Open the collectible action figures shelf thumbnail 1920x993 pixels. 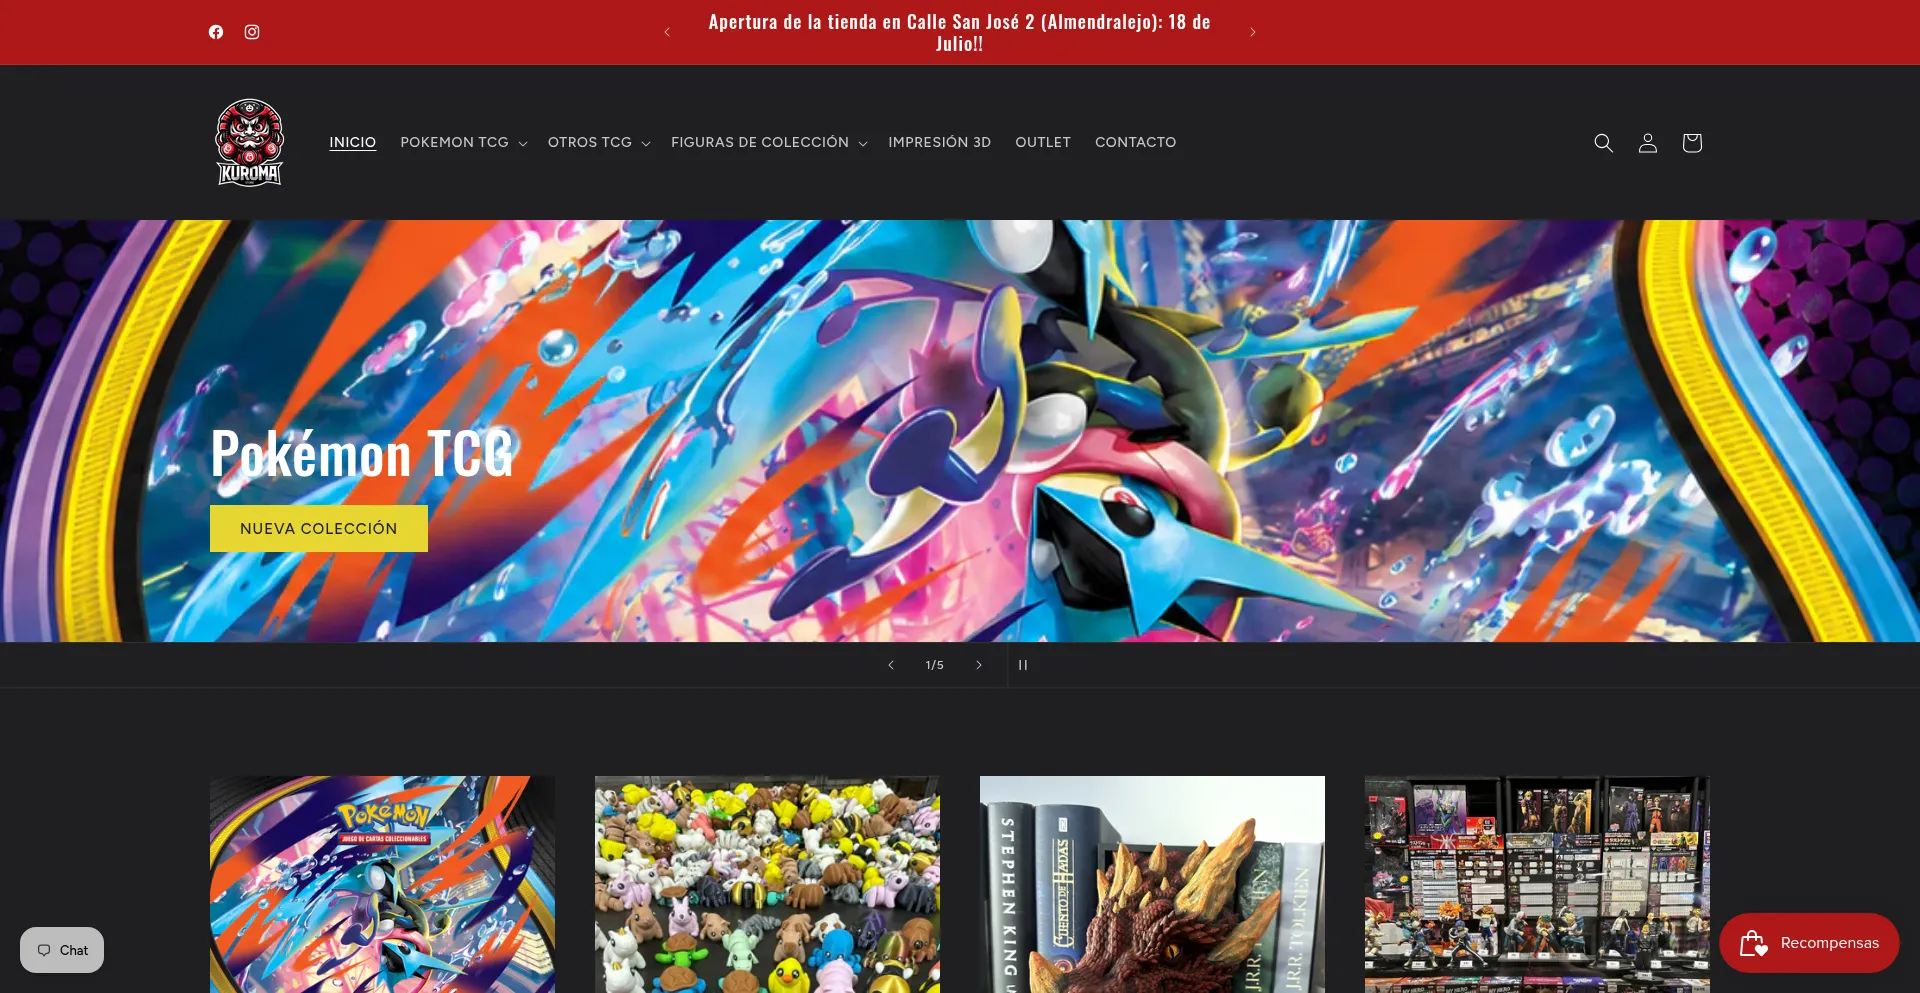1537,884
